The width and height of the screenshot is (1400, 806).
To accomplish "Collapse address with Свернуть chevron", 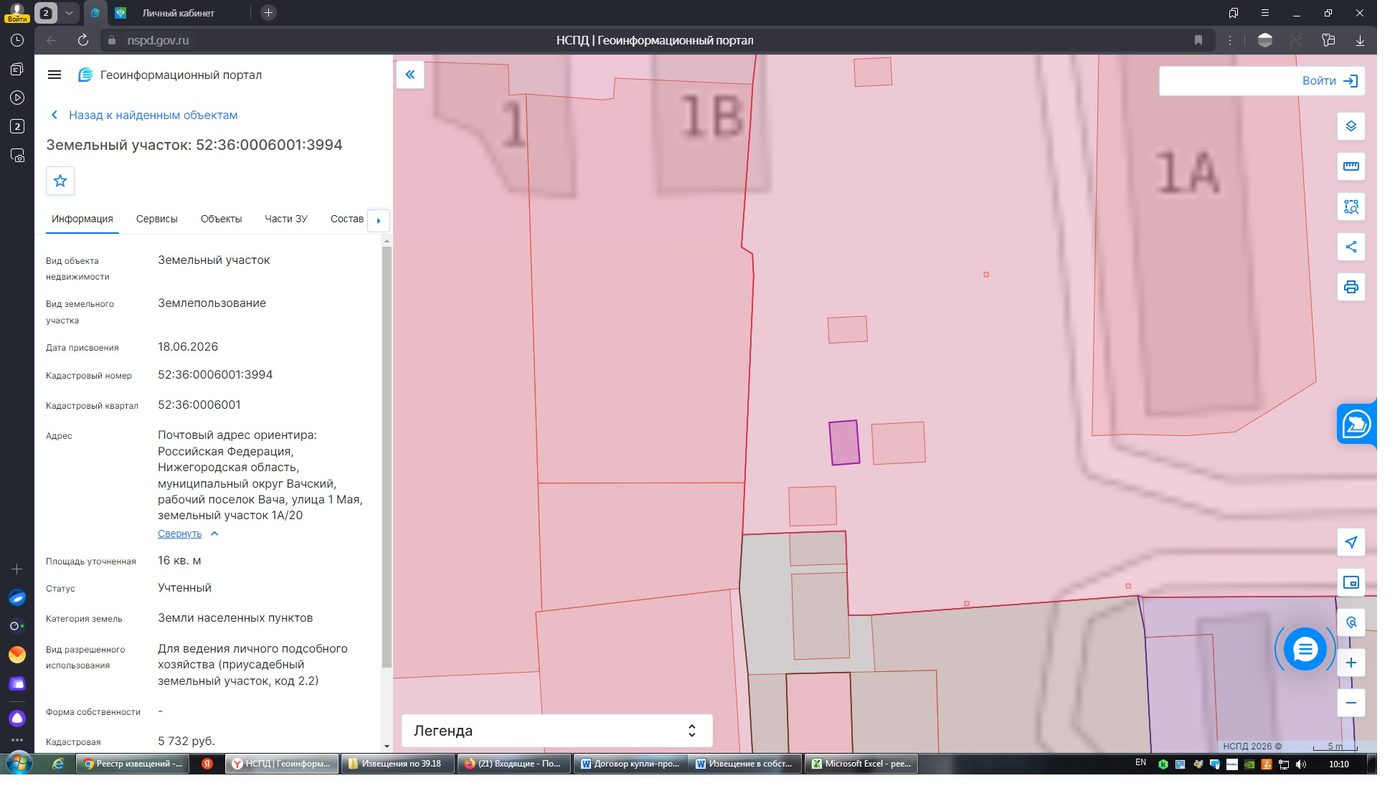I will point(189,534).
